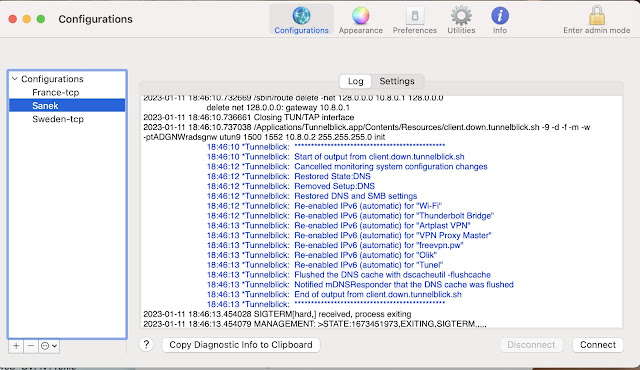The width and height of the screenshot is (640, 370).
Task: Switch to the Settings tab
Action: (x=397, y=81)
